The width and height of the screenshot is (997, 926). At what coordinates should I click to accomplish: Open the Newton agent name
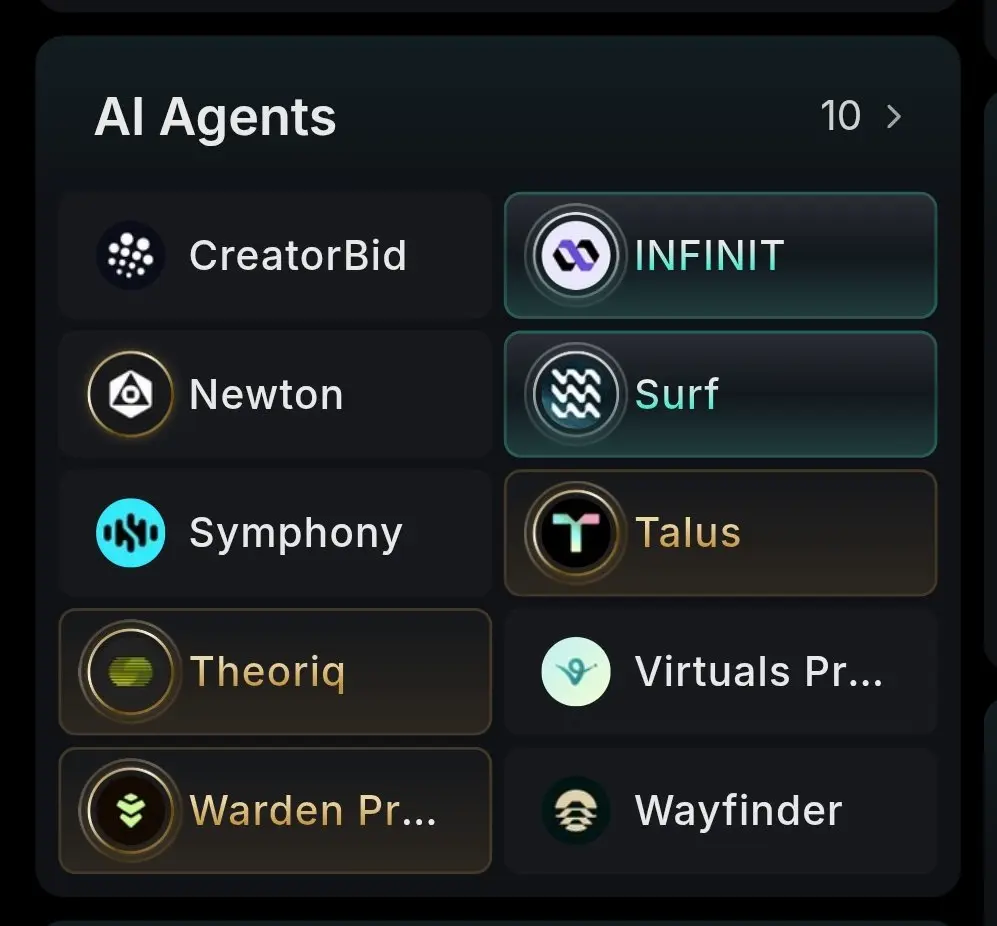[266, 394]
